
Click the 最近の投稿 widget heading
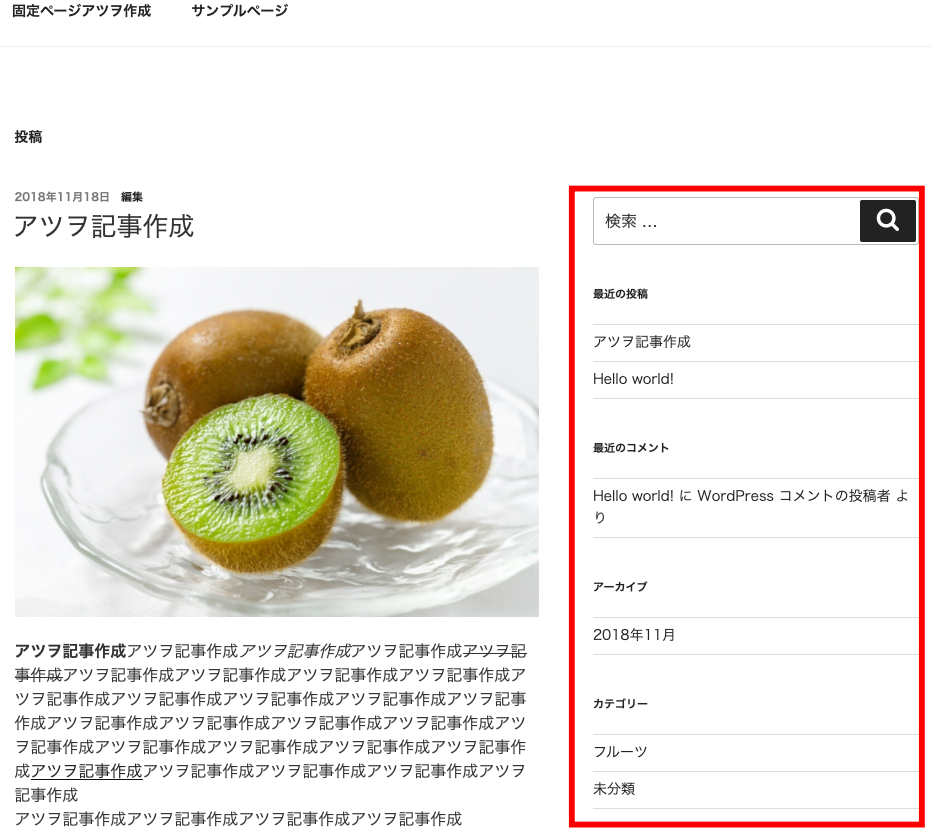620,294
